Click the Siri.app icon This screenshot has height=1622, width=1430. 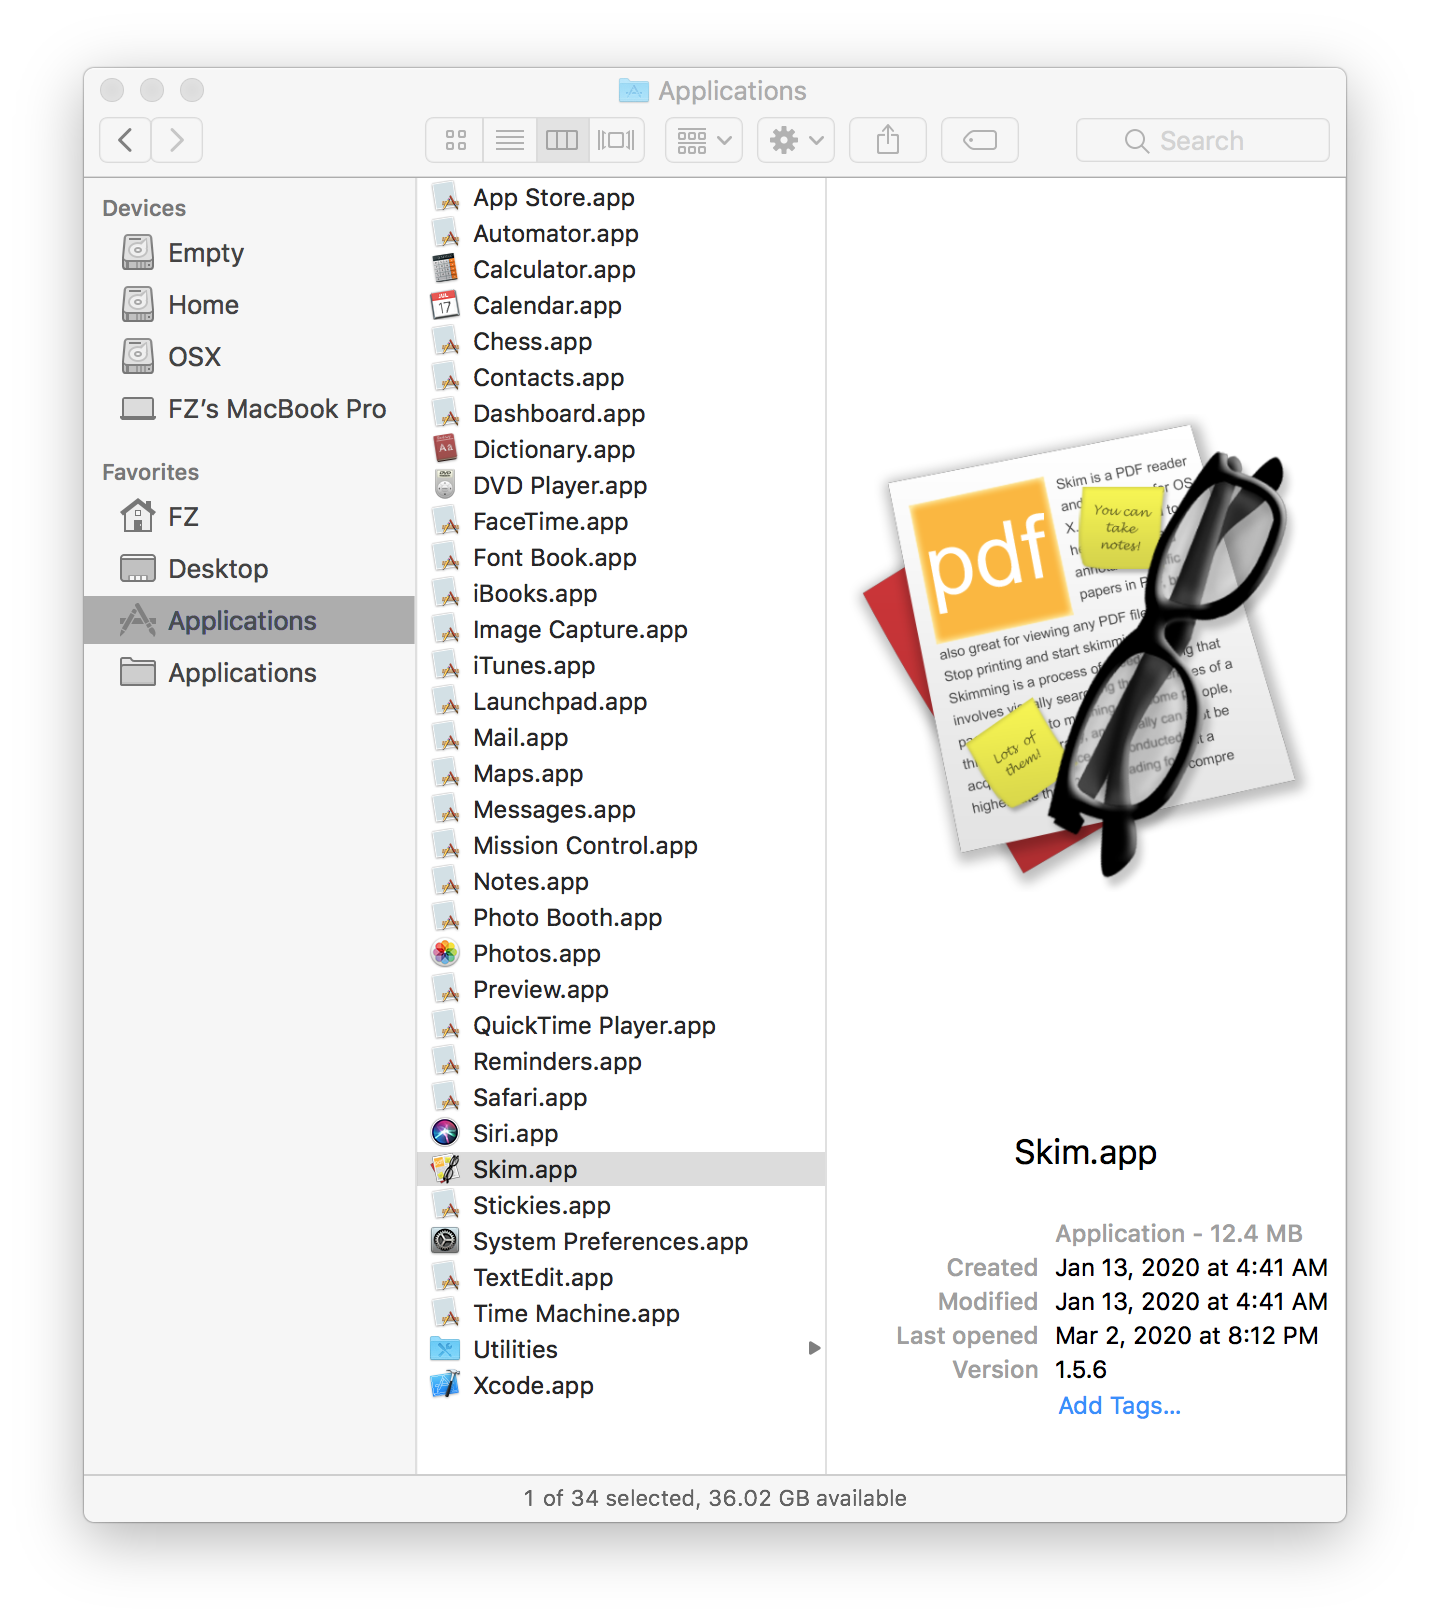coord(445,1133)
